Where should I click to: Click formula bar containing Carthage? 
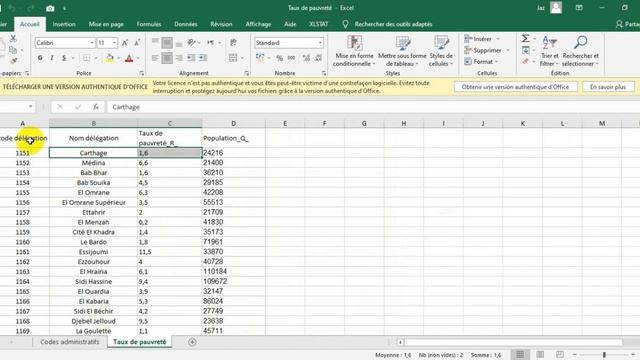pyautogui.click(x=373, y=107)
